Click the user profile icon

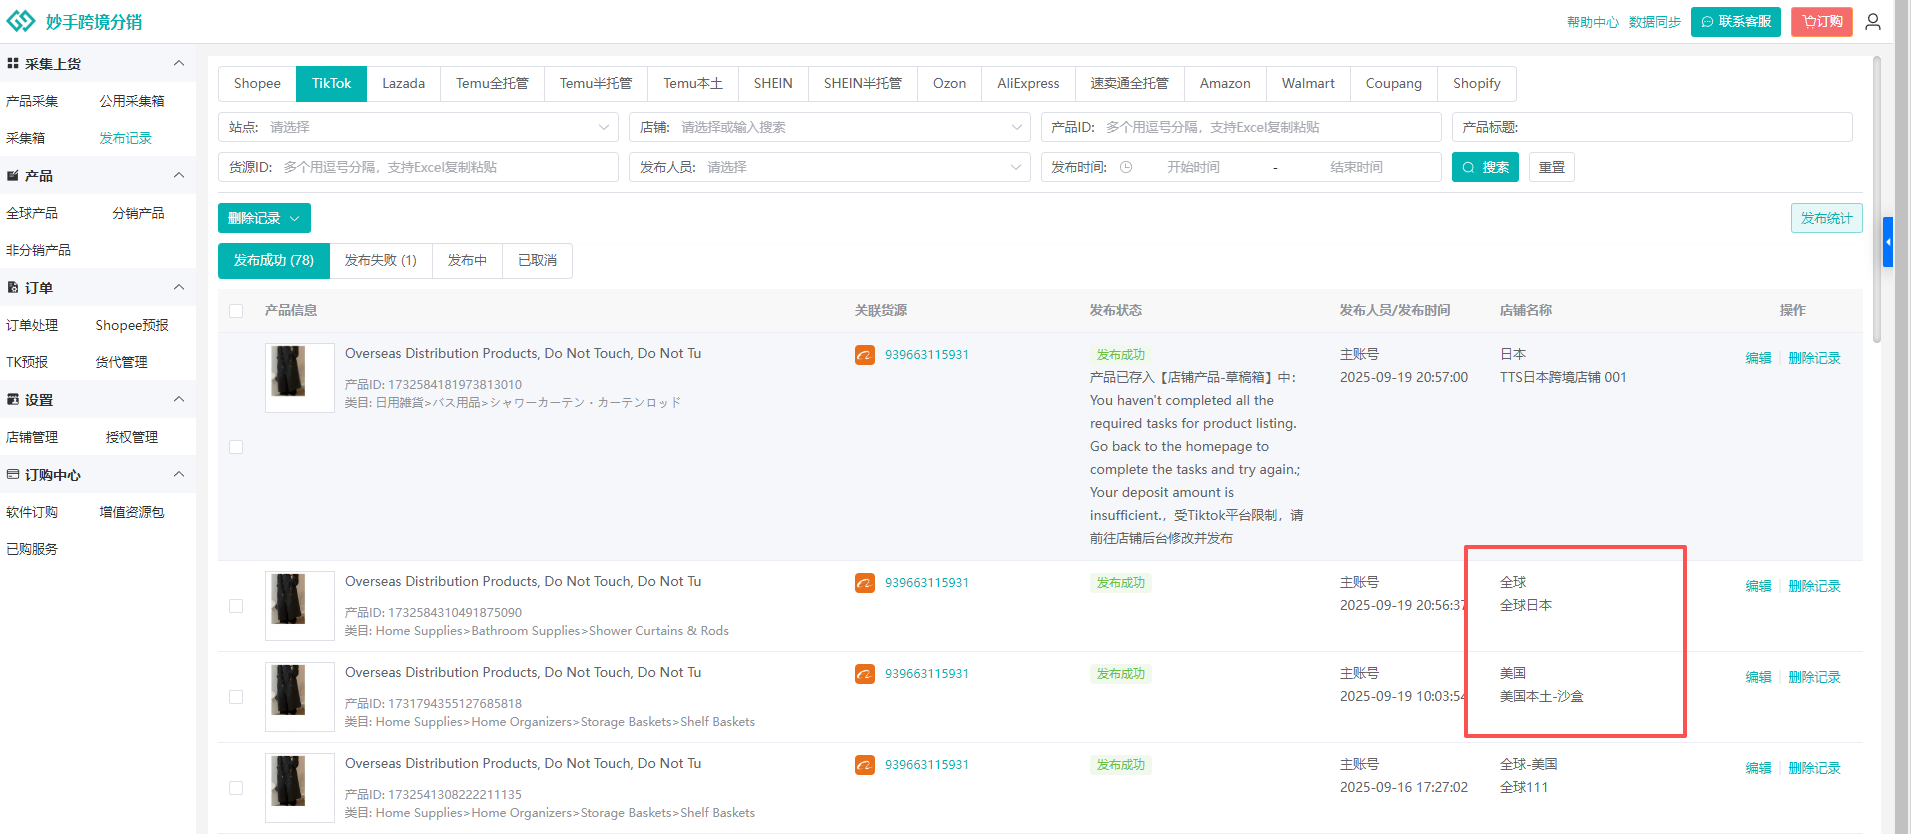coord(1873,21)
